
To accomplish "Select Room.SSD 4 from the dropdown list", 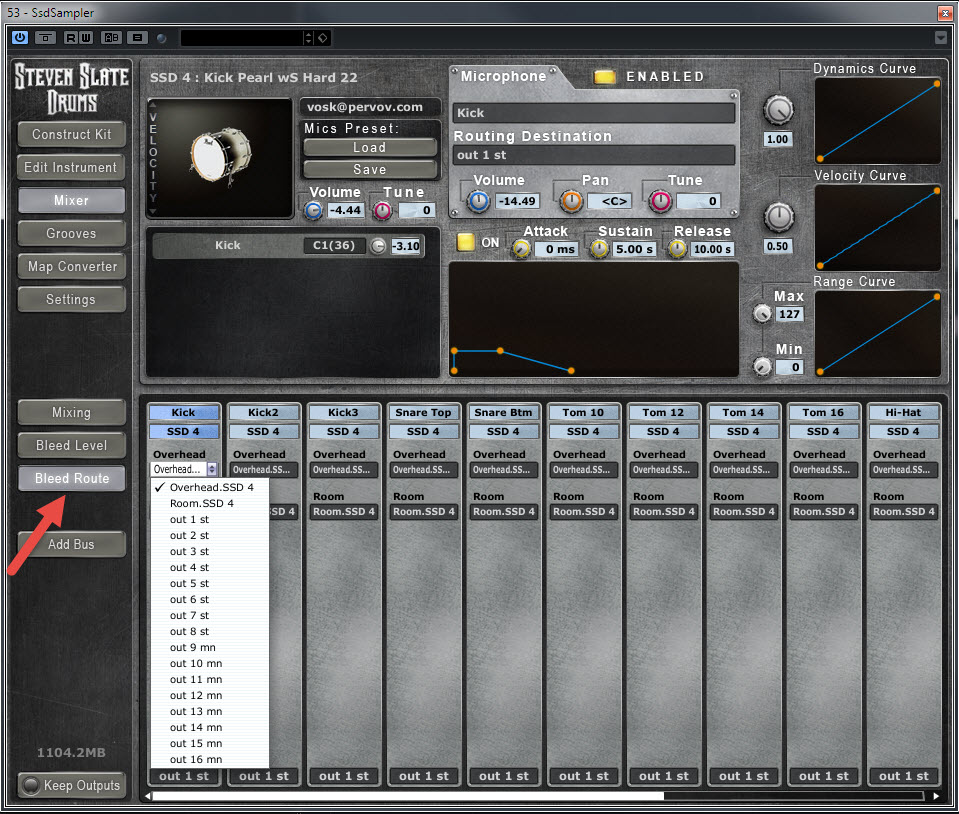I will (x=201, y=503).
